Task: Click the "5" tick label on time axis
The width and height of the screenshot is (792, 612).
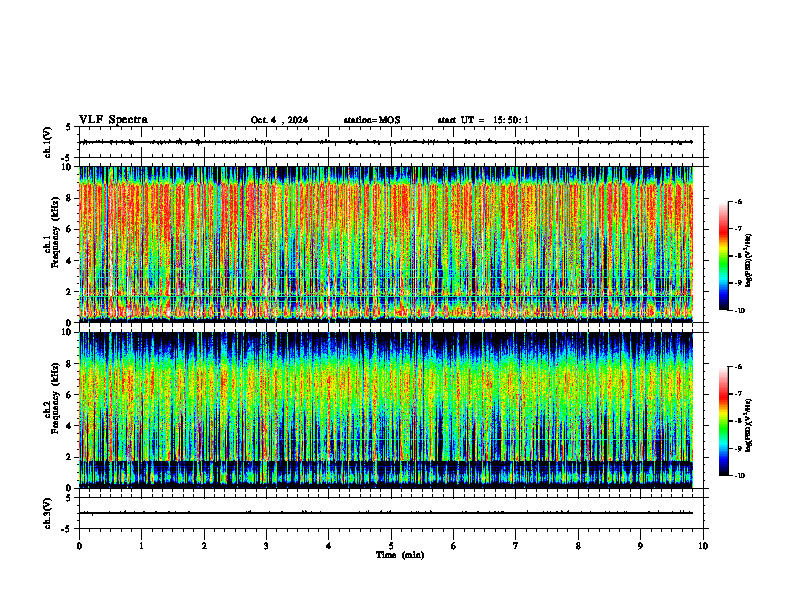Action: 391,546
